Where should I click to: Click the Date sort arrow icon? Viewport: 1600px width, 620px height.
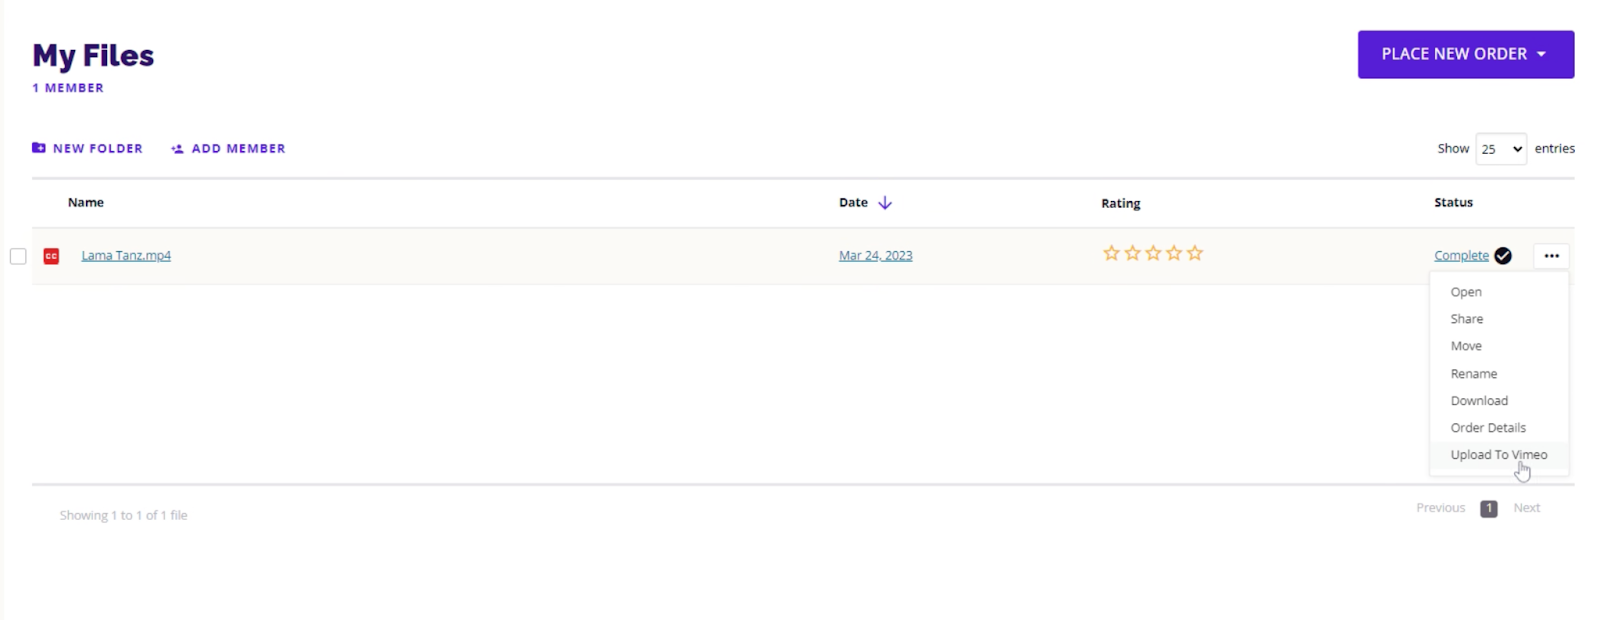click(x=886, y=202)
